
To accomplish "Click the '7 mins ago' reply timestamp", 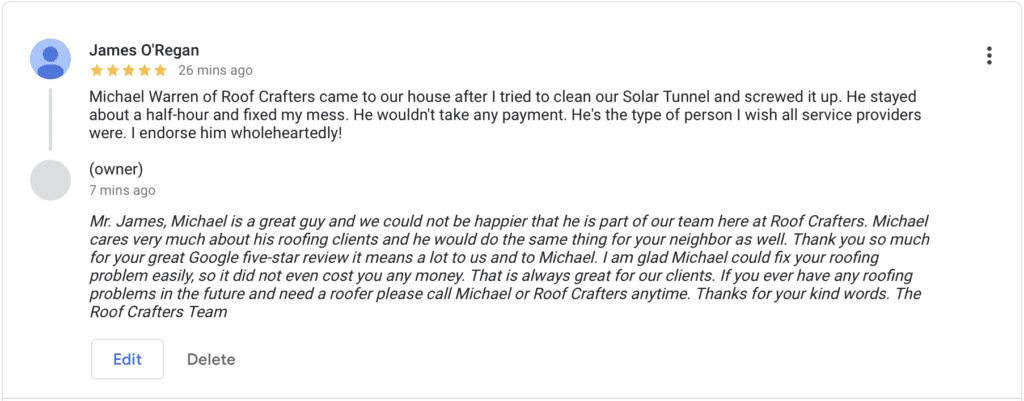I will pyautogui.click(x=123, y=191).
